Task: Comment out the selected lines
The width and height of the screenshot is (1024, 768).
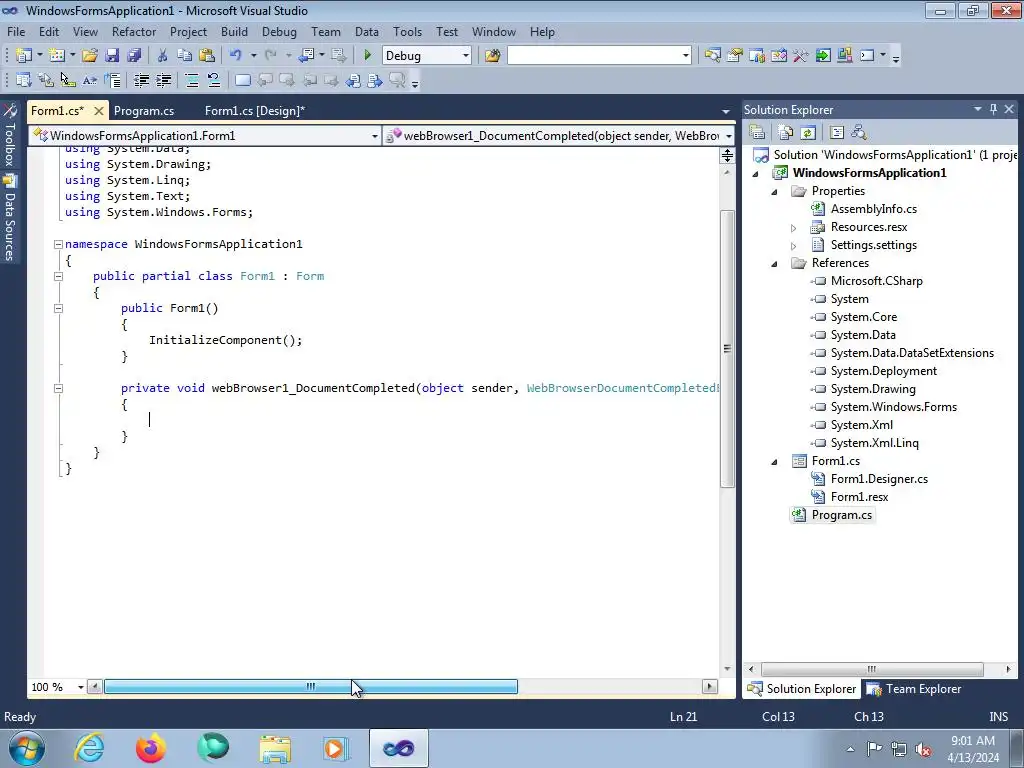Action: pyautogui.click(x=192, y=80)
